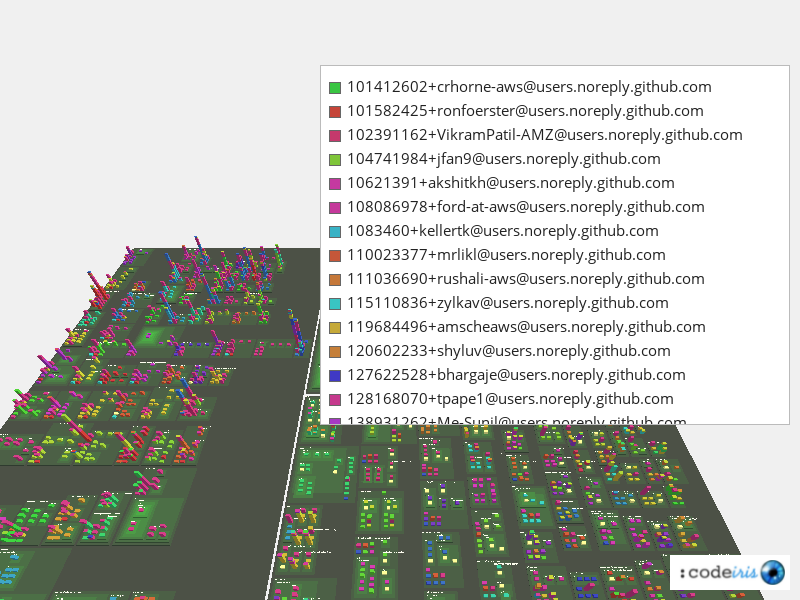This screenshot has height=600, width=800.
Task: Select 120602233+shyluv legend text
Action: coord(509,351)
